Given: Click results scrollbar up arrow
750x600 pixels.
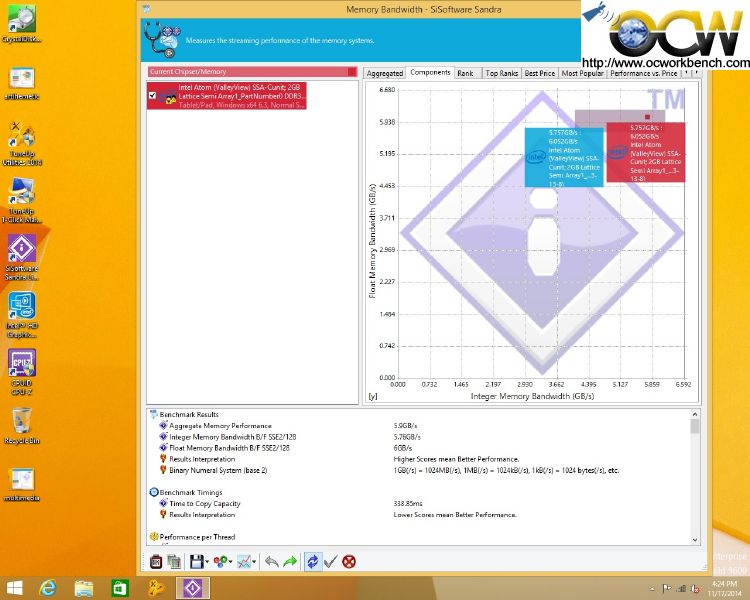Looking at the screenshot, I should (695, 414).
